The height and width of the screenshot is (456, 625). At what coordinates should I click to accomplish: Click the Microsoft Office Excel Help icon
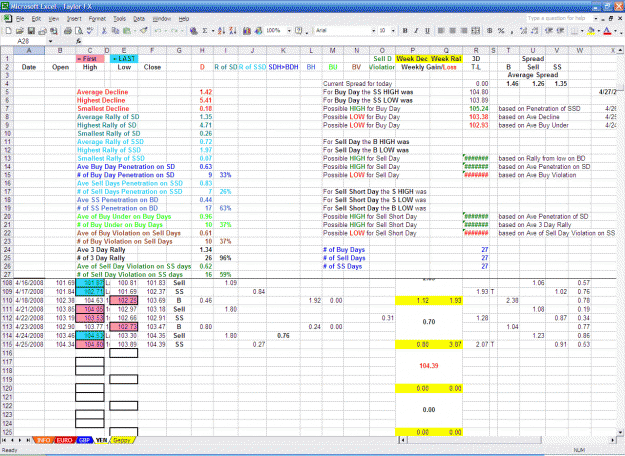(x=299, y=31)
